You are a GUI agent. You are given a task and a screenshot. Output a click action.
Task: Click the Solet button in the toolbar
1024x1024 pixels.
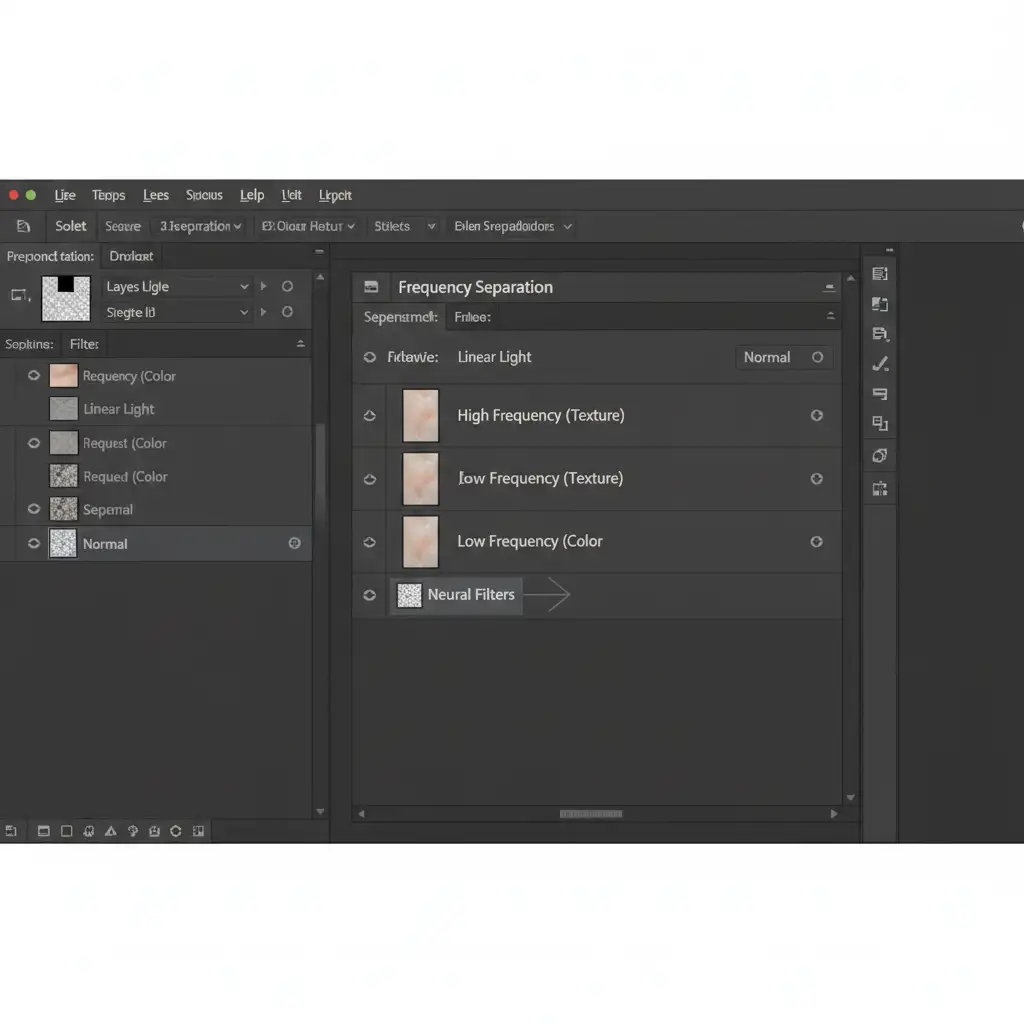(70, 226)
